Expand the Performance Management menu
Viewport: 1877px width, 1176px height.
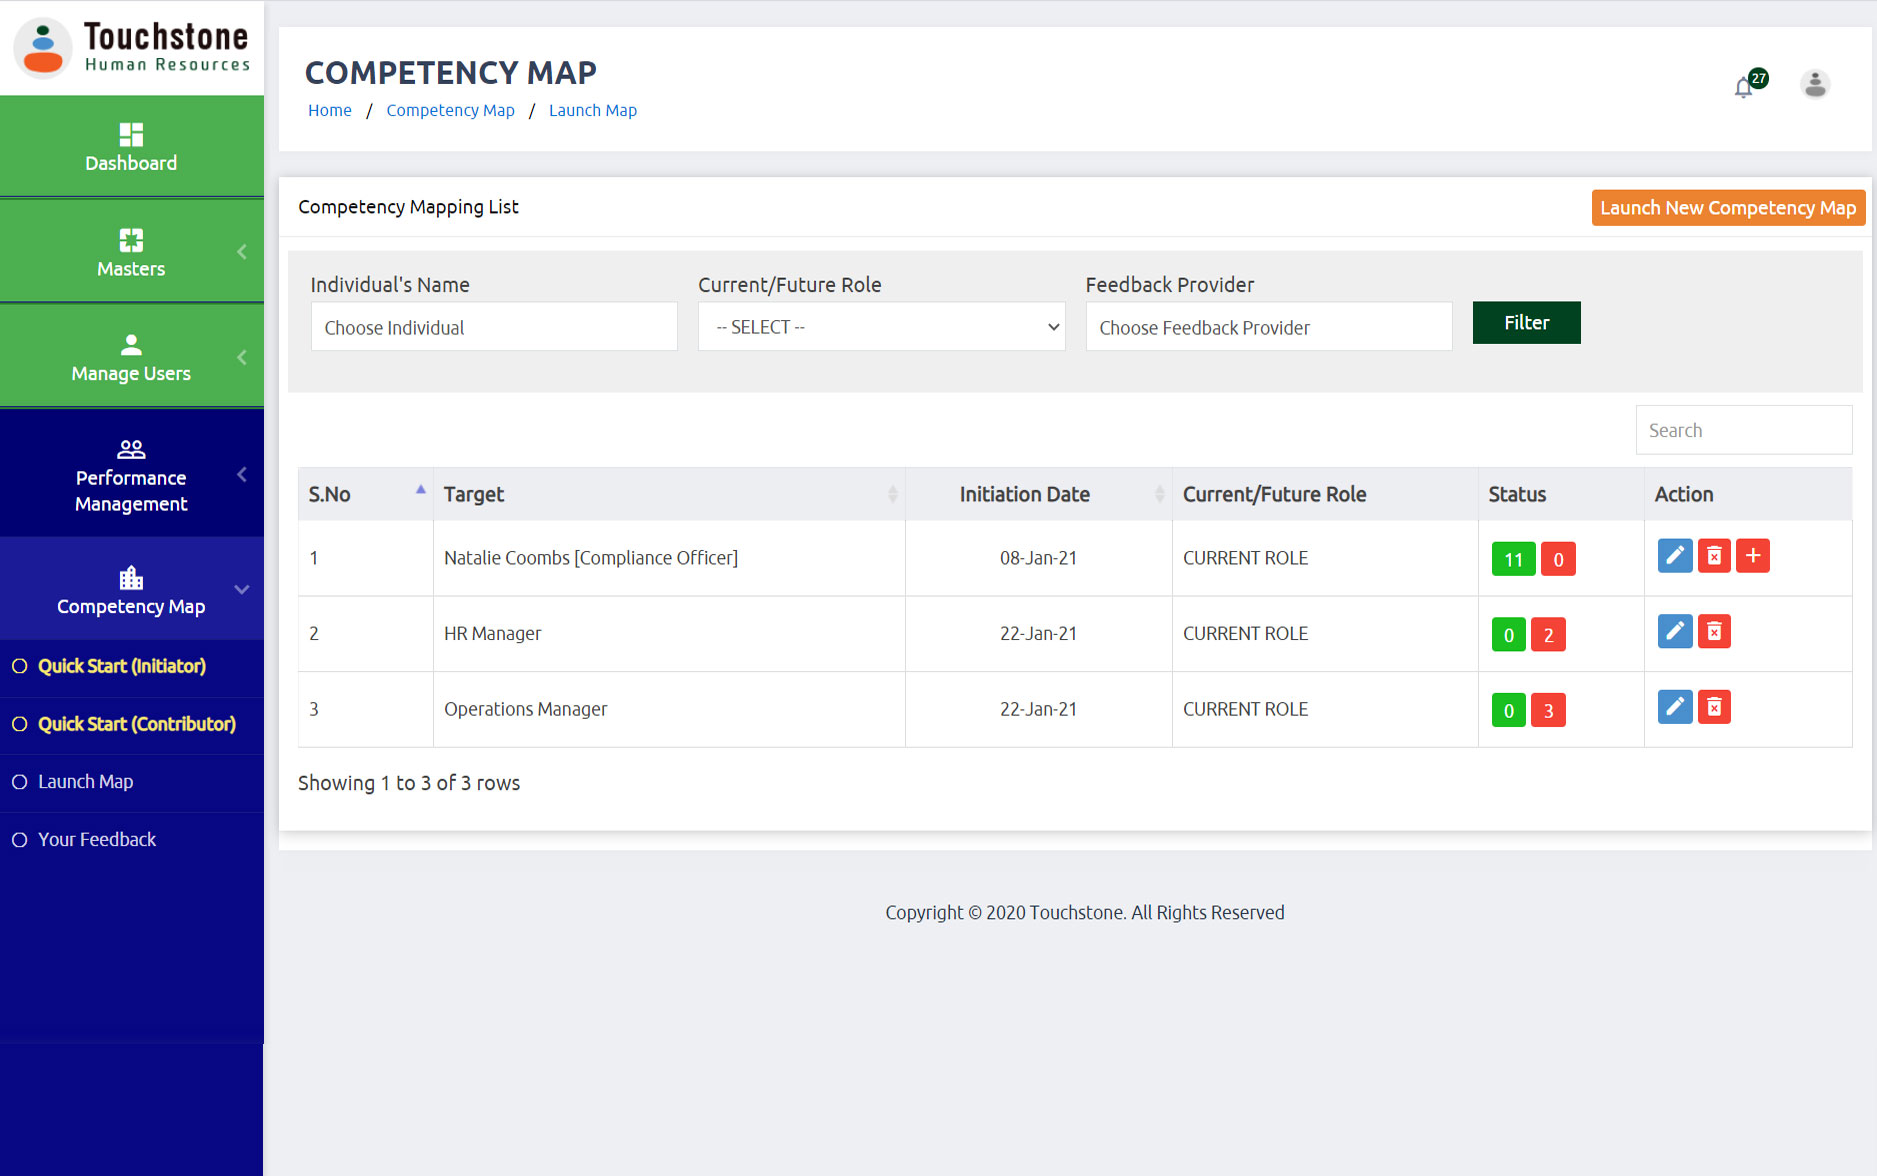[131, 474]
